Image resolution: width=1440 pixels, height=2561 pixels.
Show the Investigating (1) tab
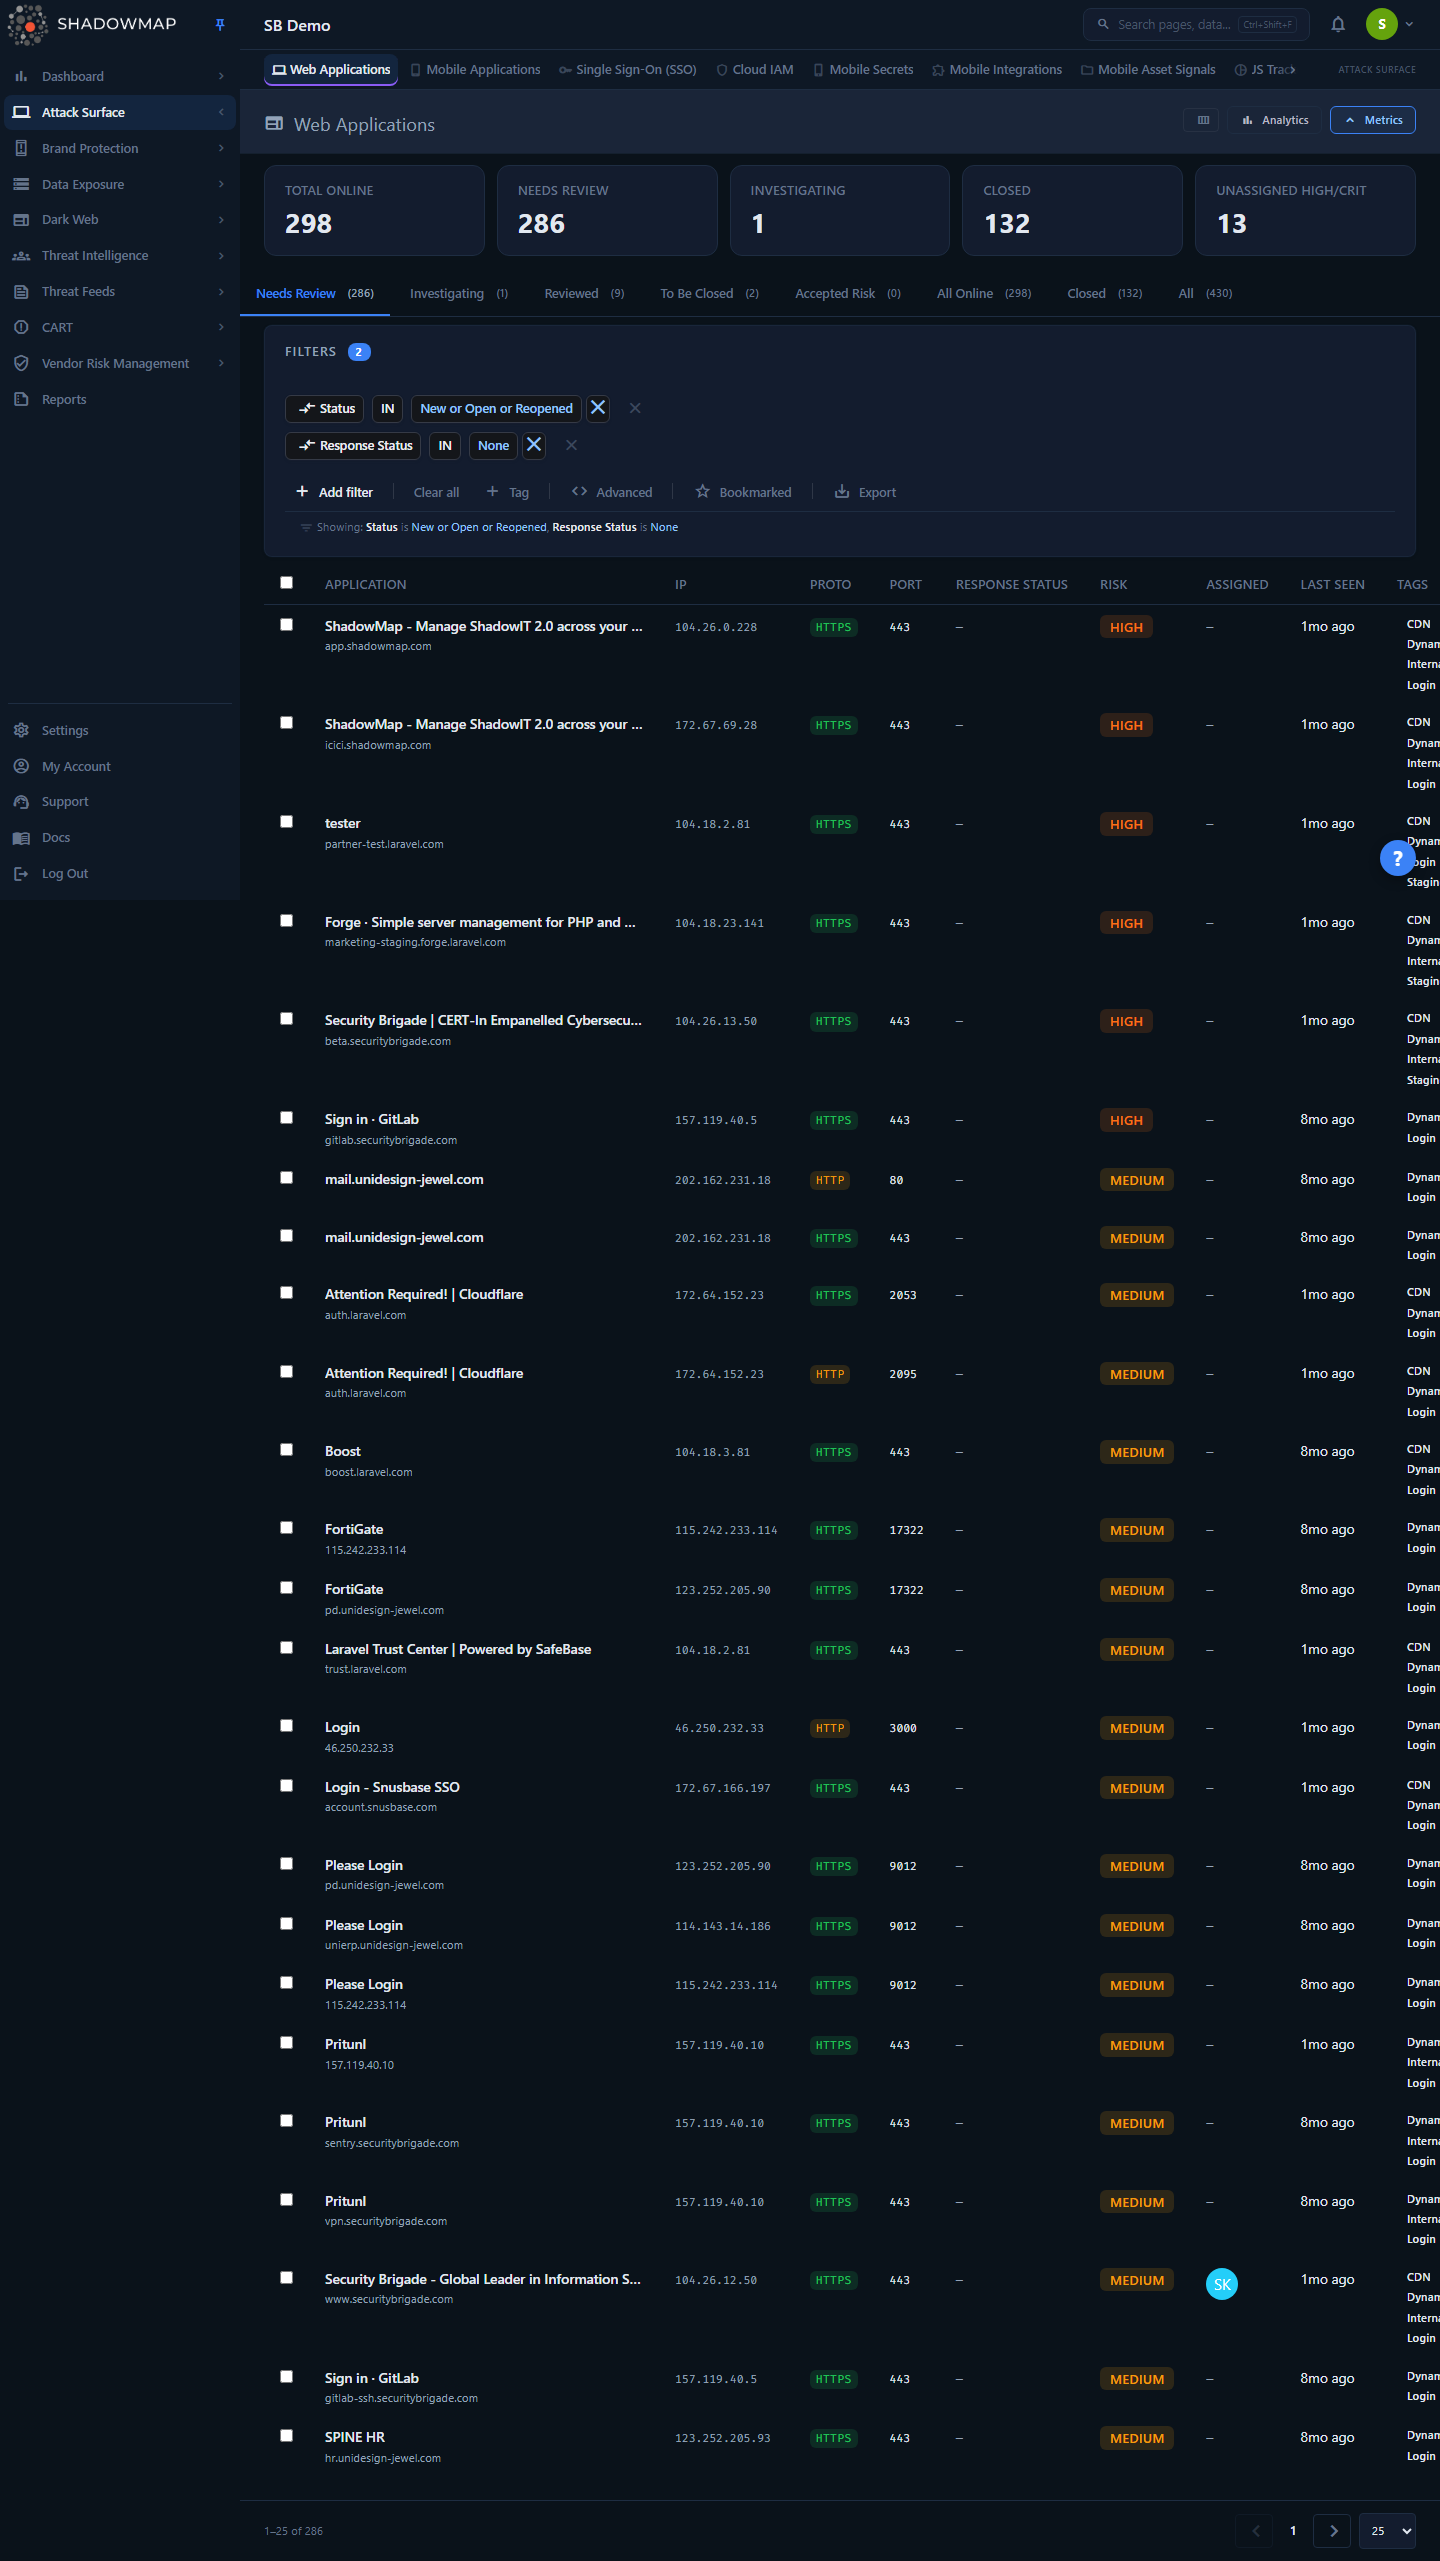coord(459,293)
